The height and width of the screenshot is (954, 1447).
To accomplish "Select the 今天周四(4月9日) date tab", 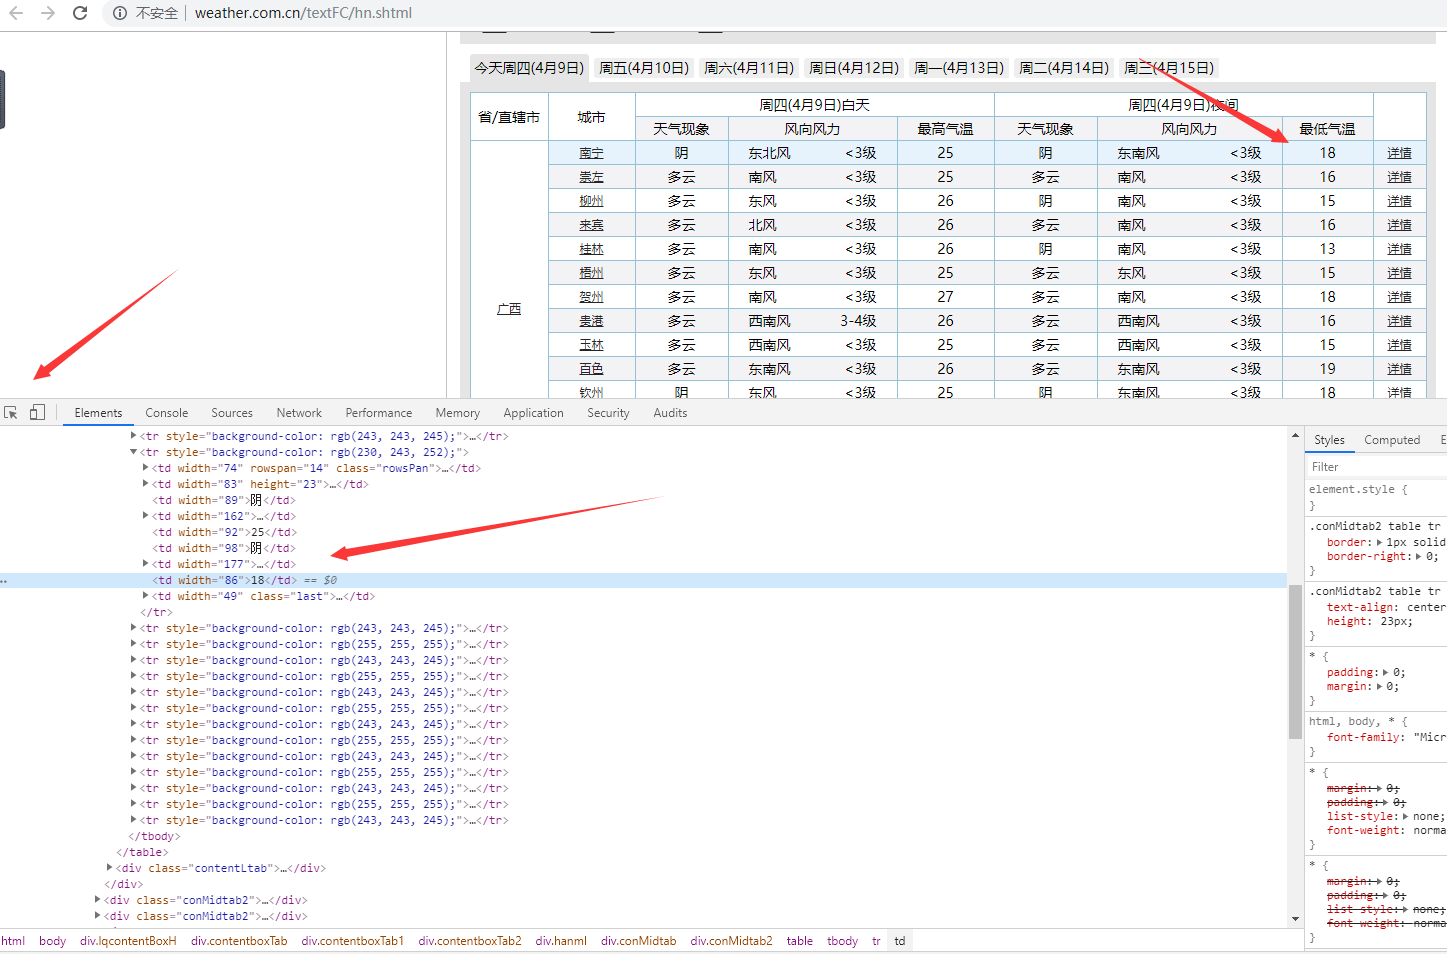I will [x=529, y=68].
